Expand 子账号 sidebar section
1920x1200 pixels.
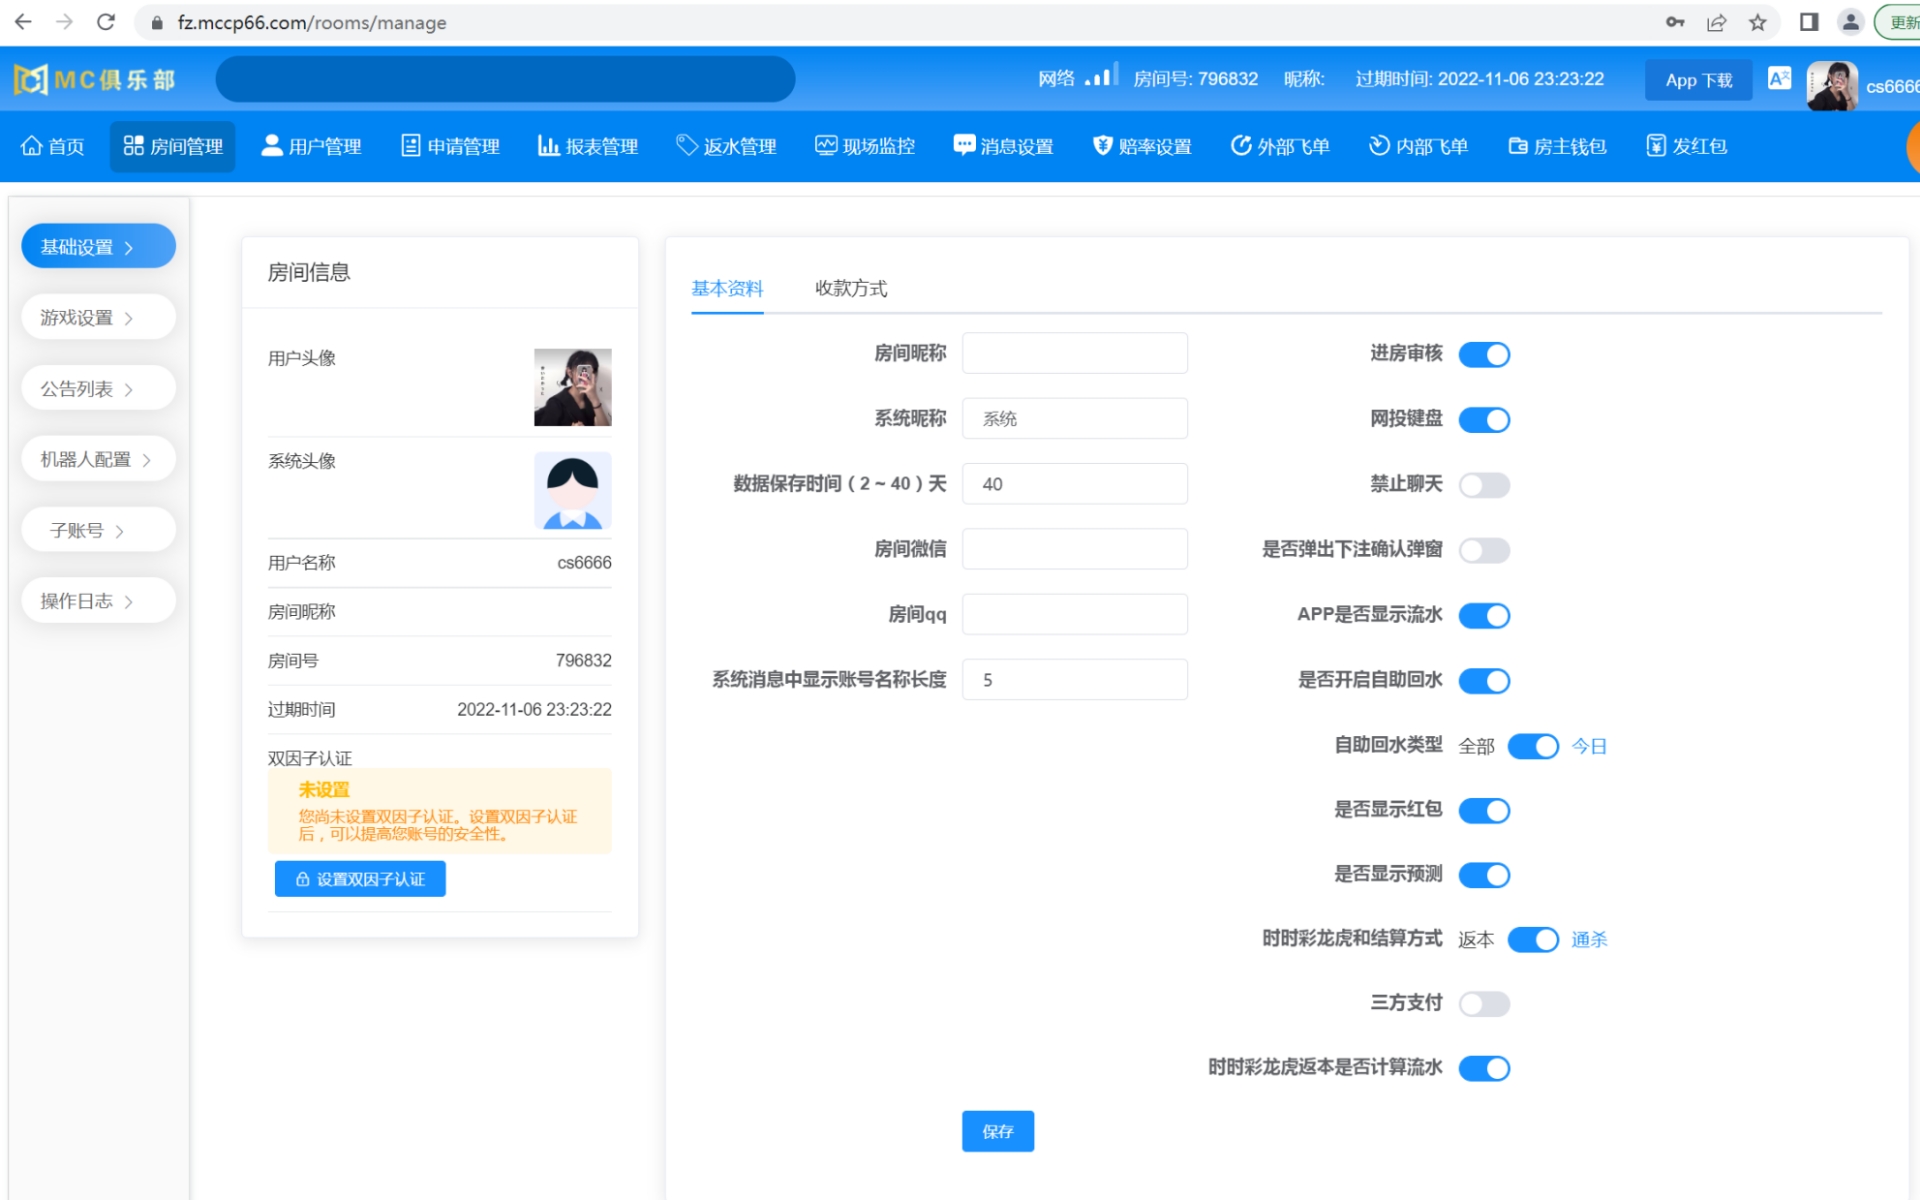(98, 530)
